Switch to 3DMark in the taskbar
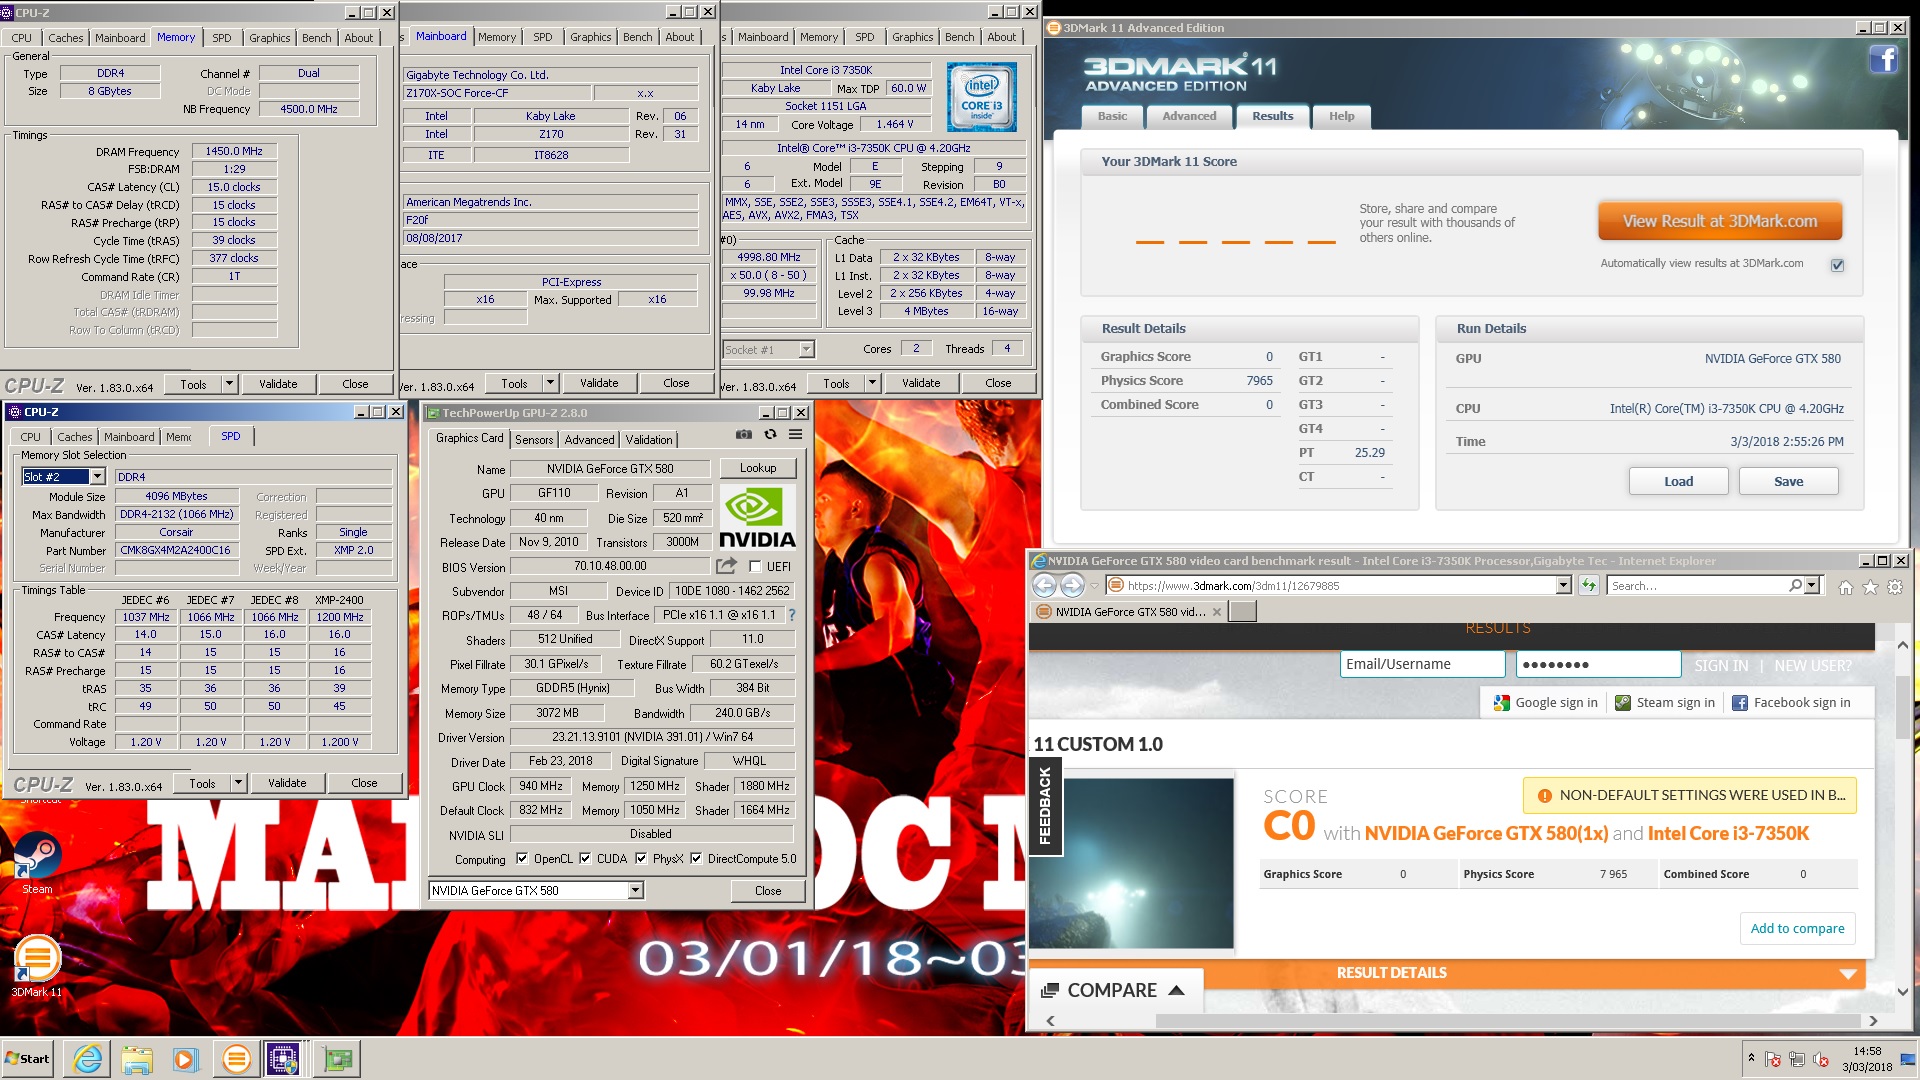1920x1080 pixels. tap(236, 1059)
